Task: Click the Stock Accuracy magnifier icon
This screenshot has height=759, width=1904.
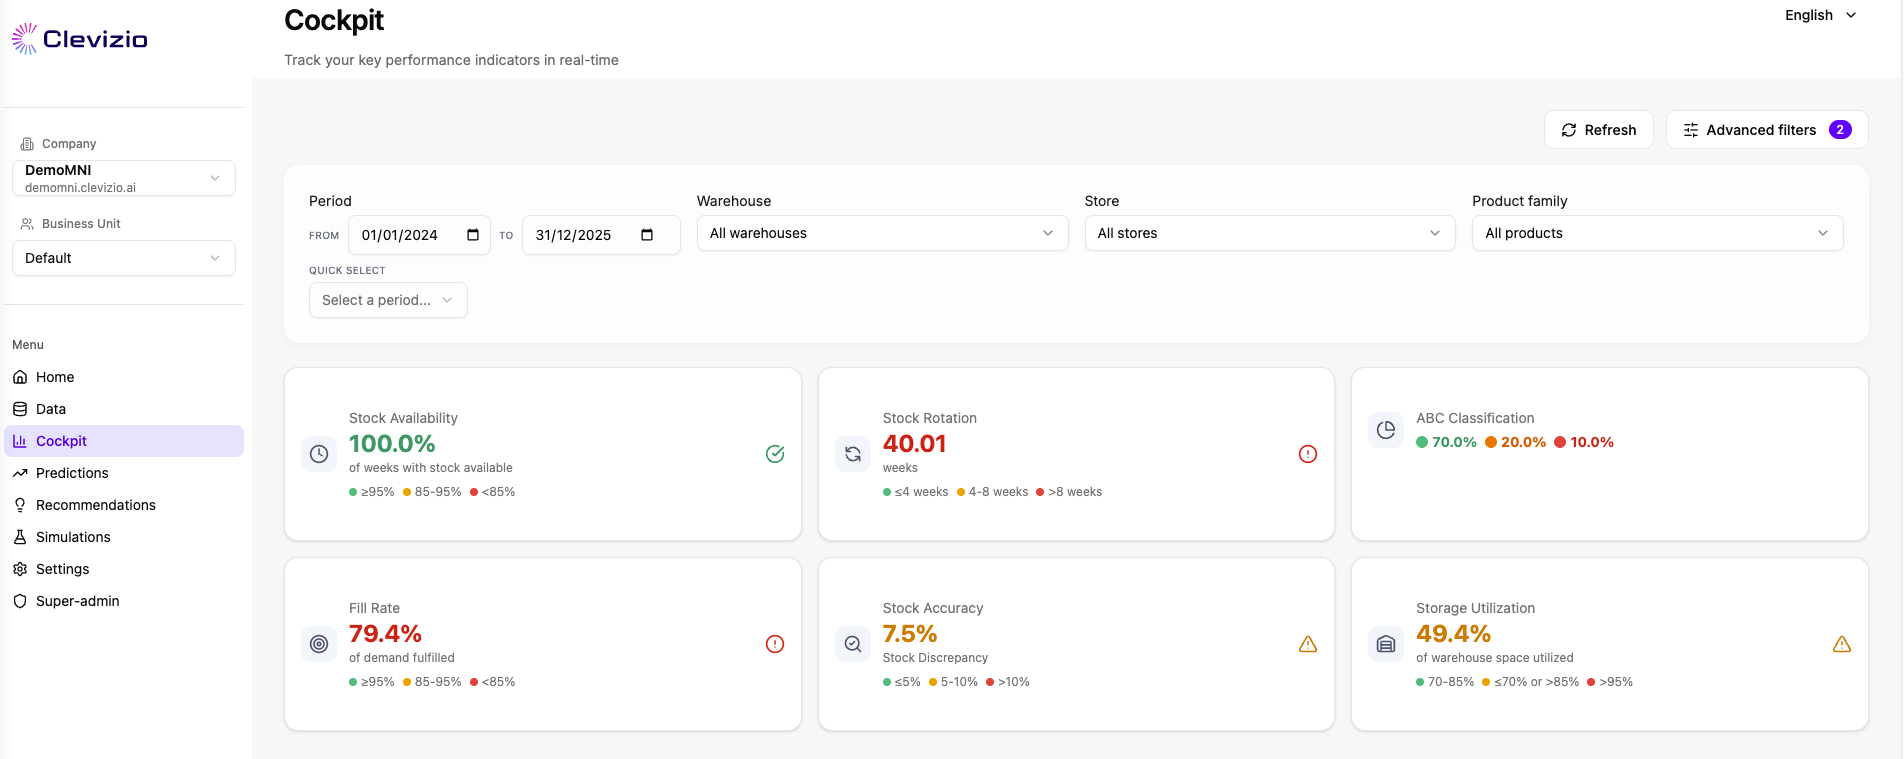Action: click(x=852, y=644)
